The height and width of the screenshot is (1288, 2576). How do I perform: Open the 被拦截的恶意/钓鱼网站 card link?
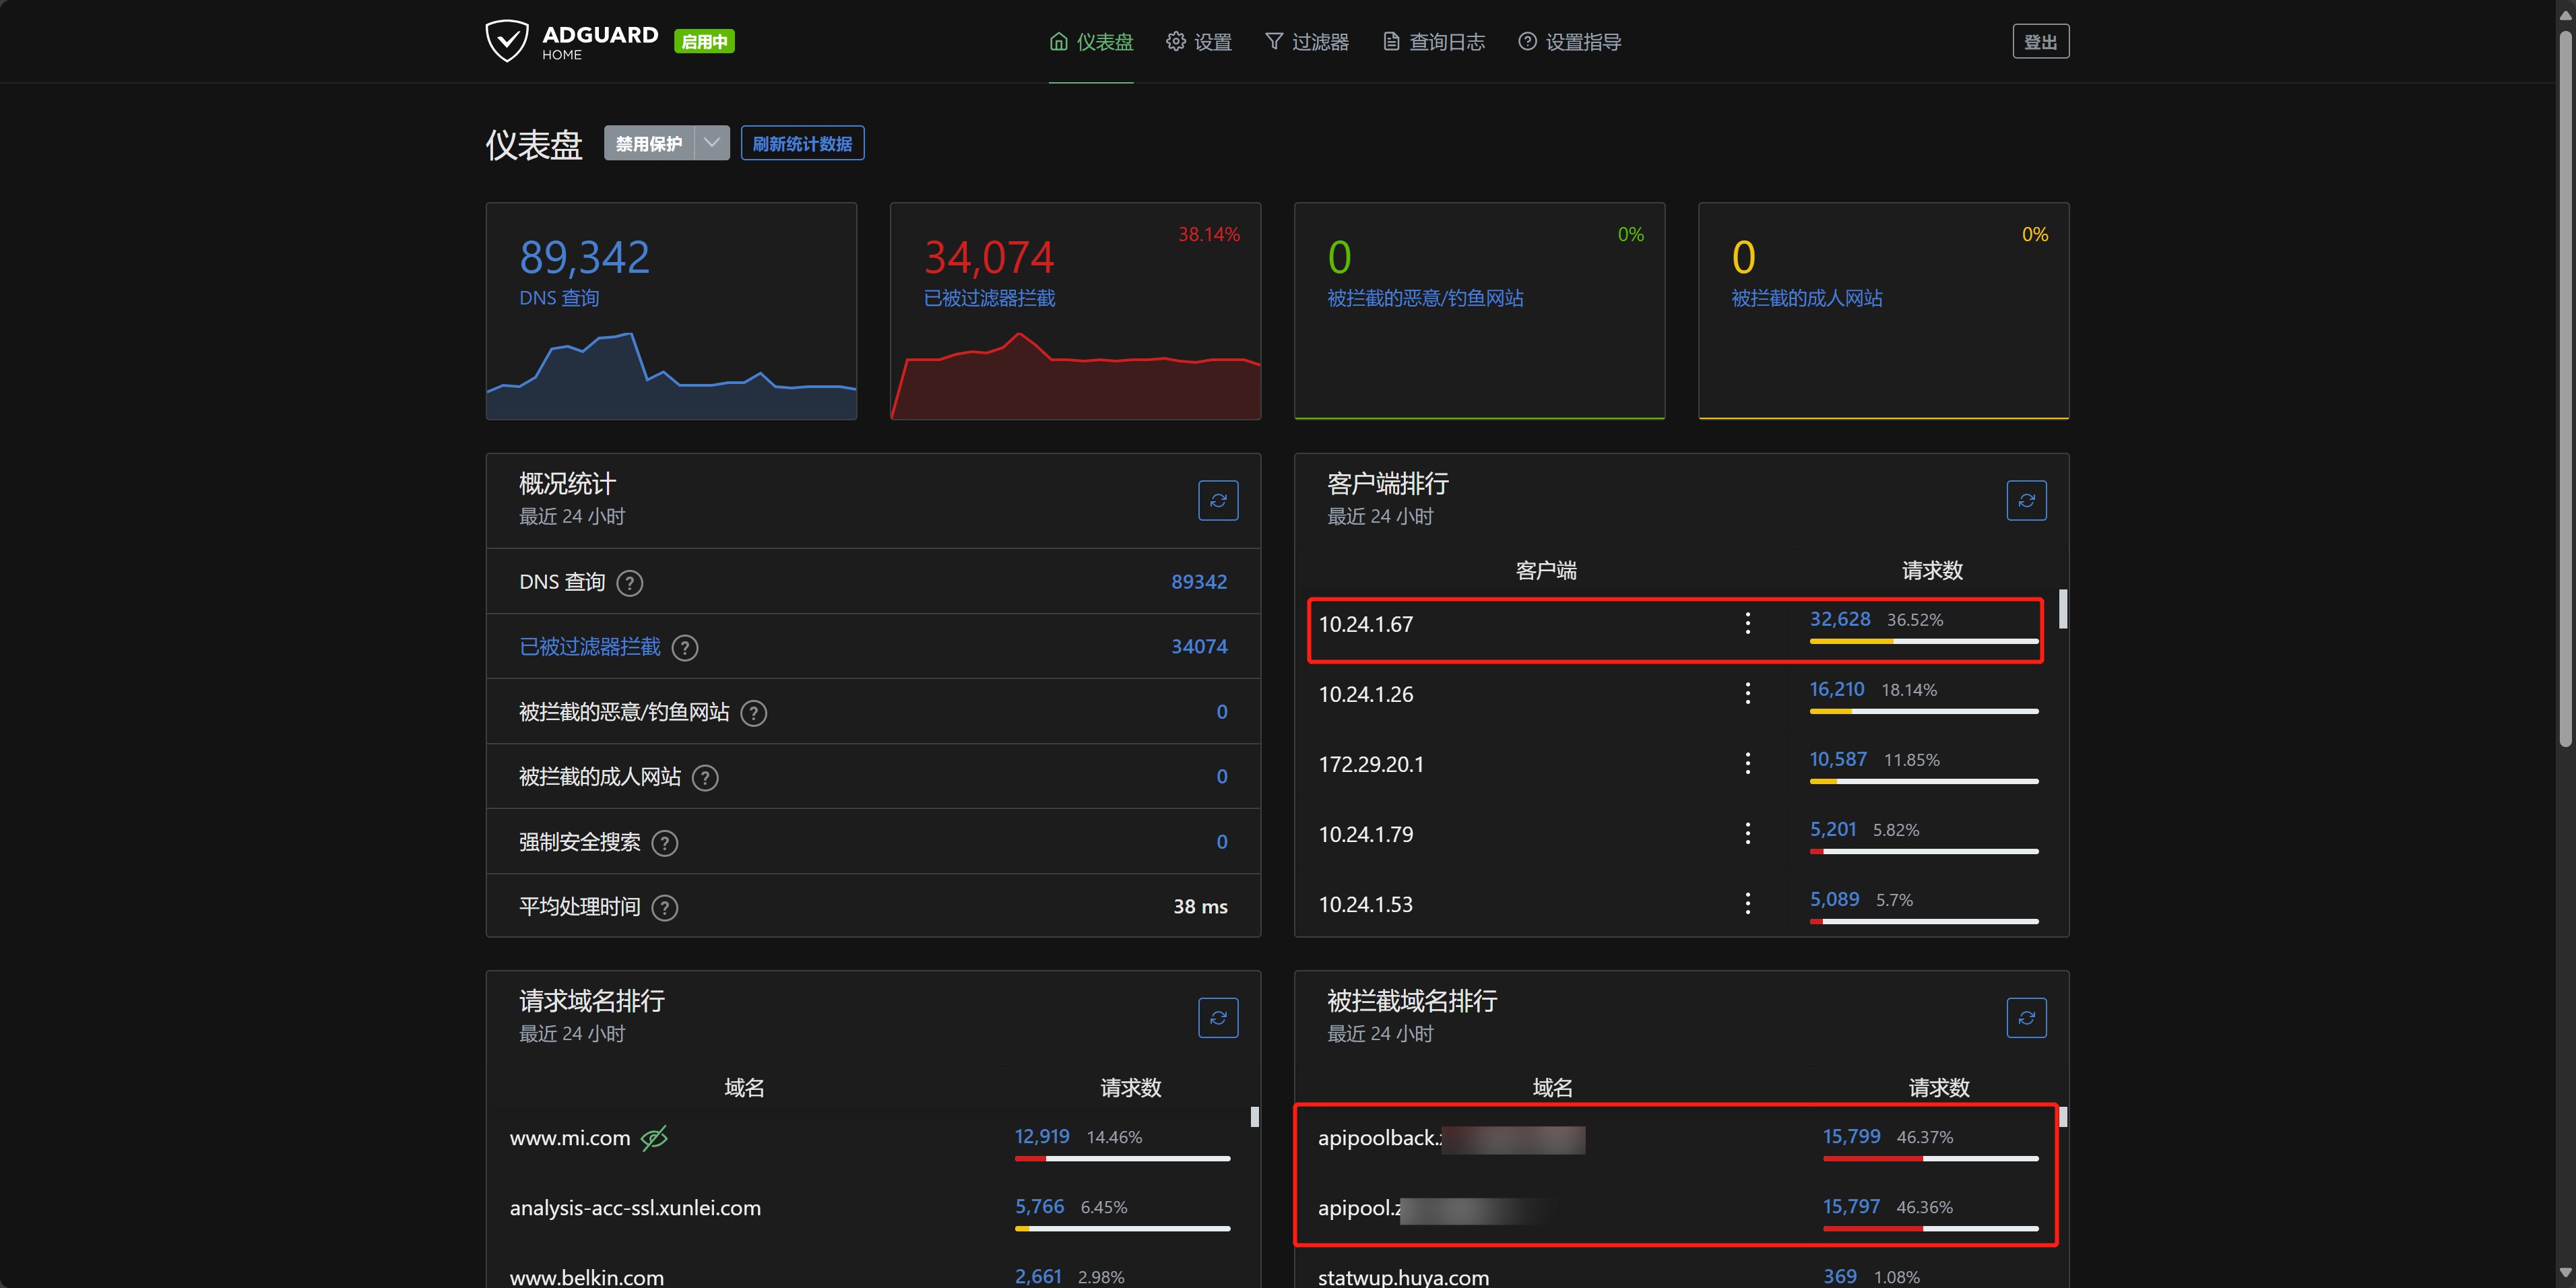click(1425, 298)
